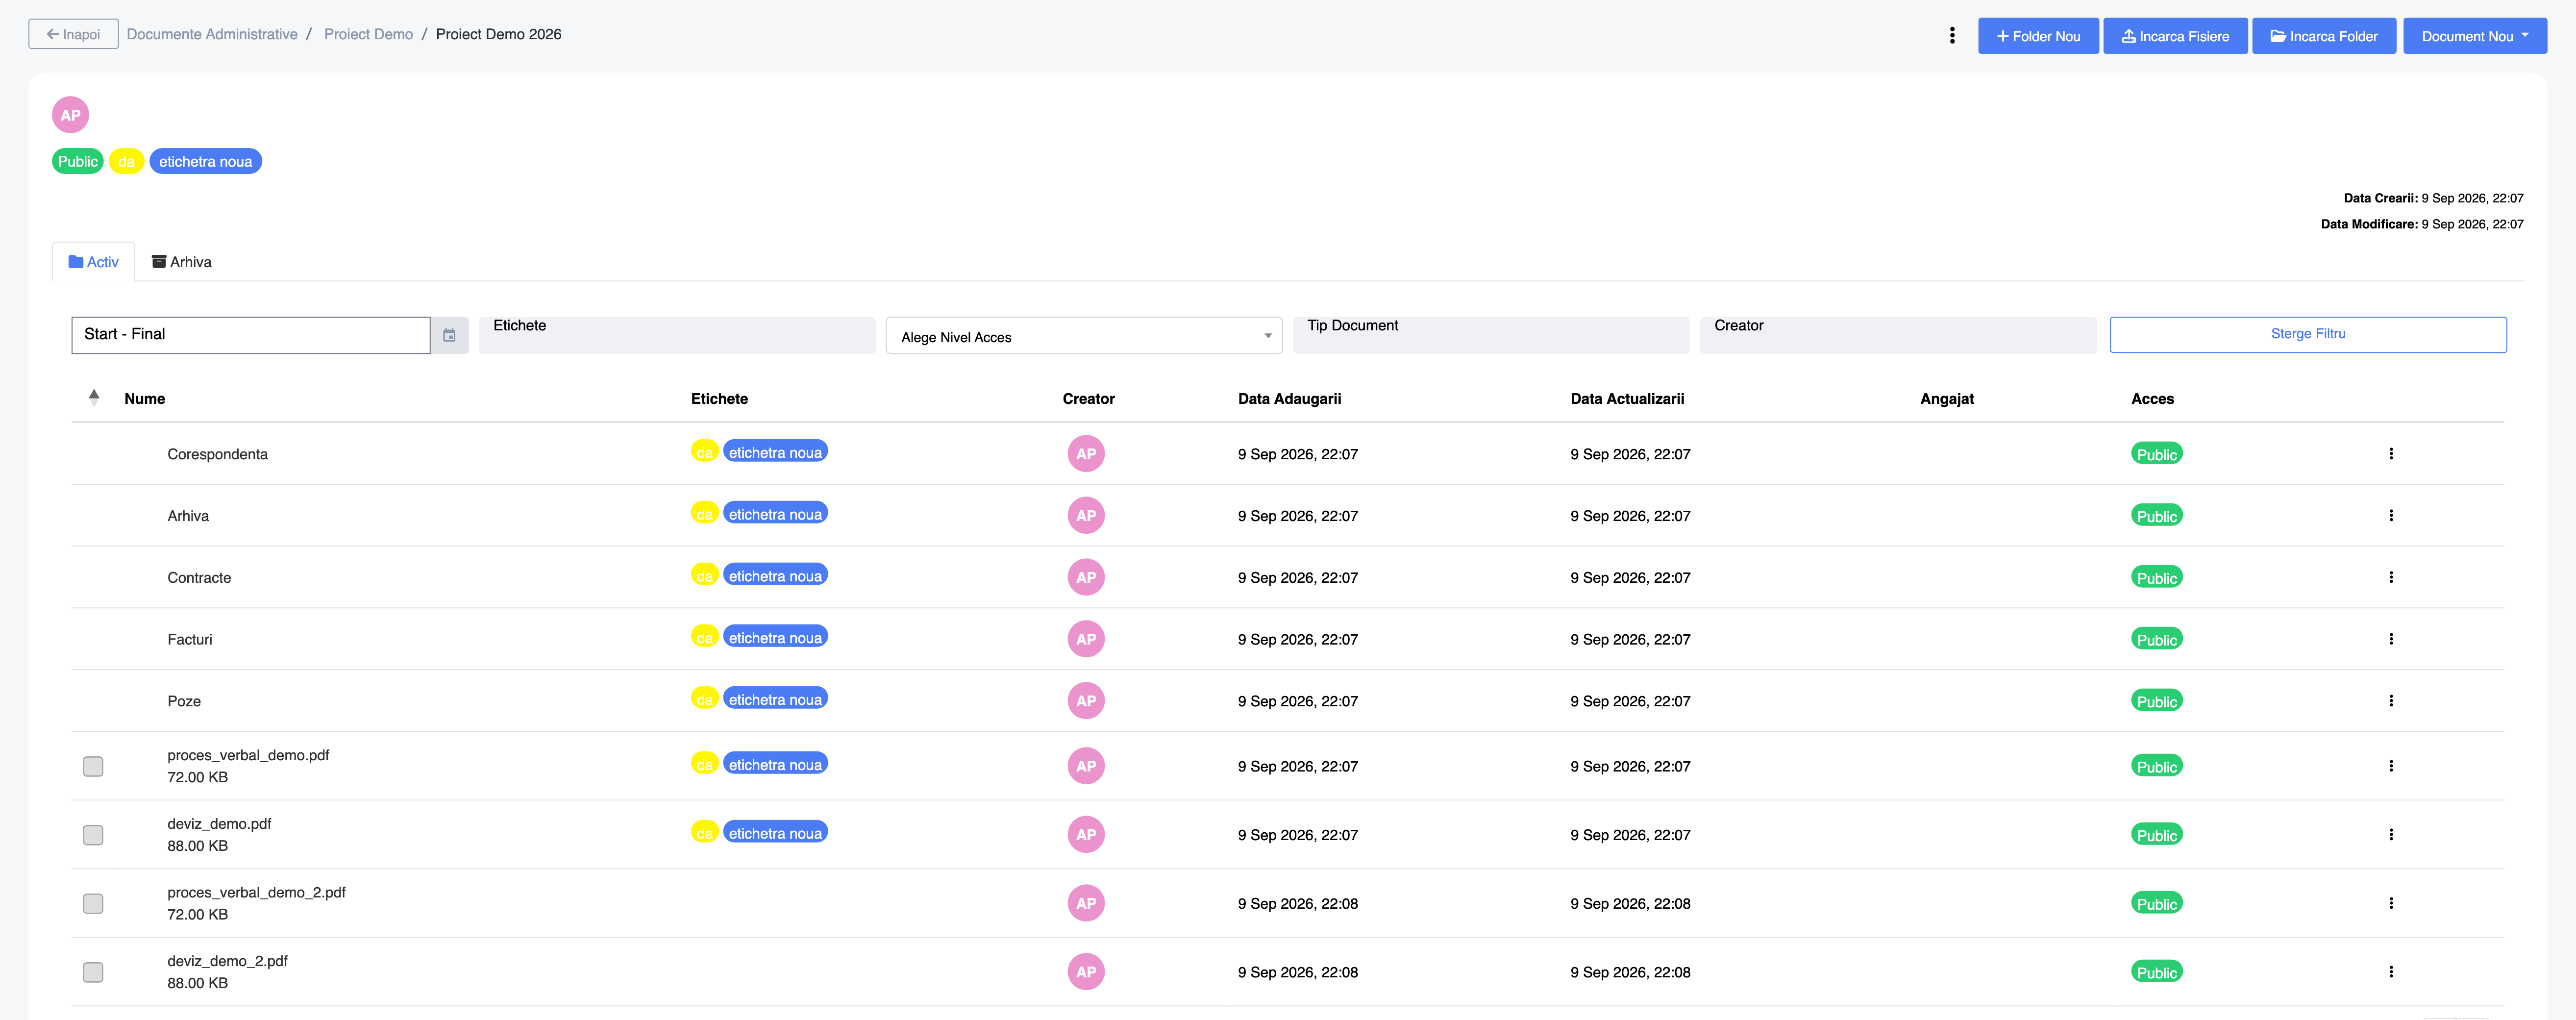Click the calendar icon beside Start - Final
2576x1020 pixels.
click(x=450, y=335)
